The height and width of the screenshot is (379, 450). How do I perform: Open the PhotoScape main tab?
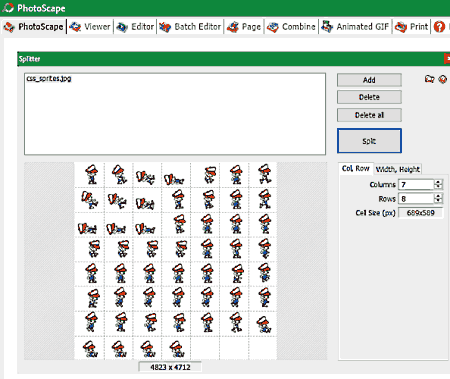pyautogui.click(x=33, y=27)
